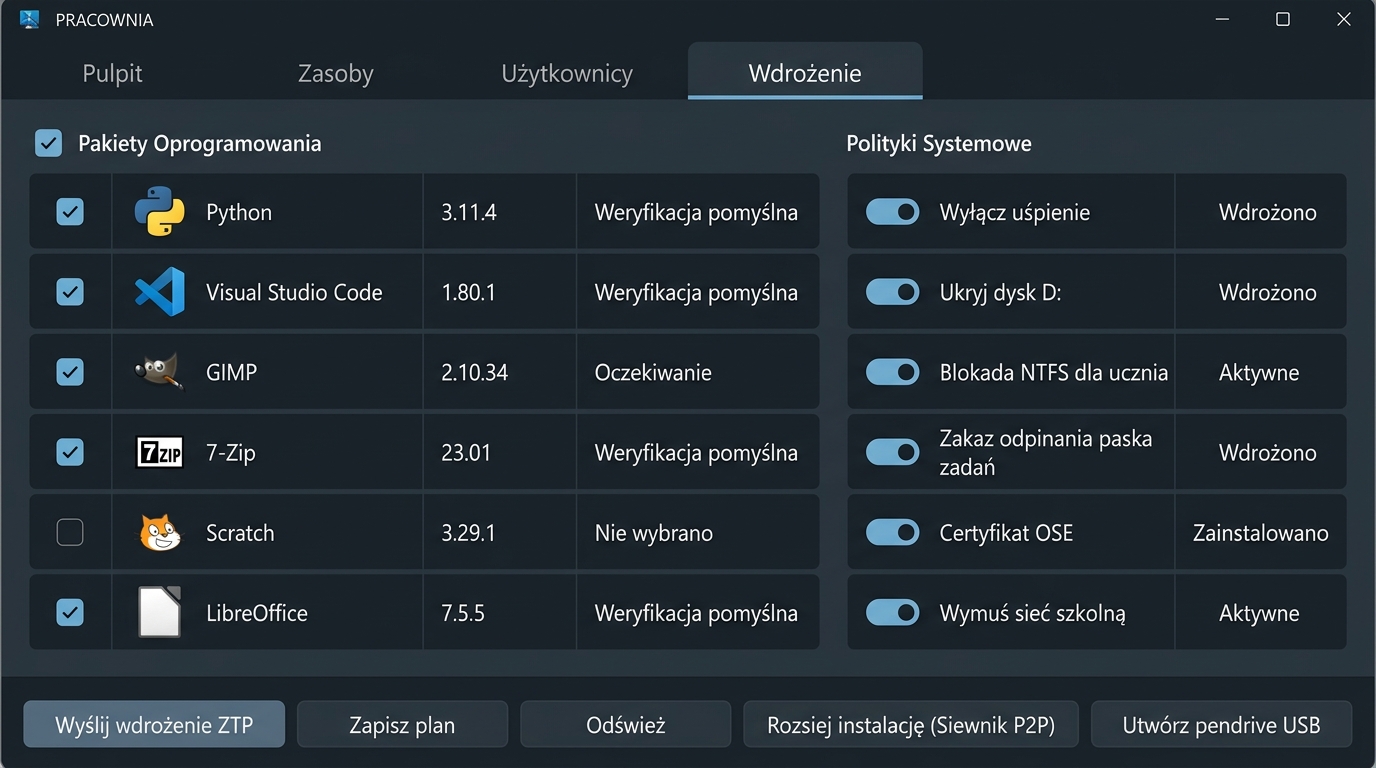Image resolution: width=1376 pixels, height=768 pixels.
Task: Click the 7-Zip version 23.01 cell
Action: click(x=500, y=452)
